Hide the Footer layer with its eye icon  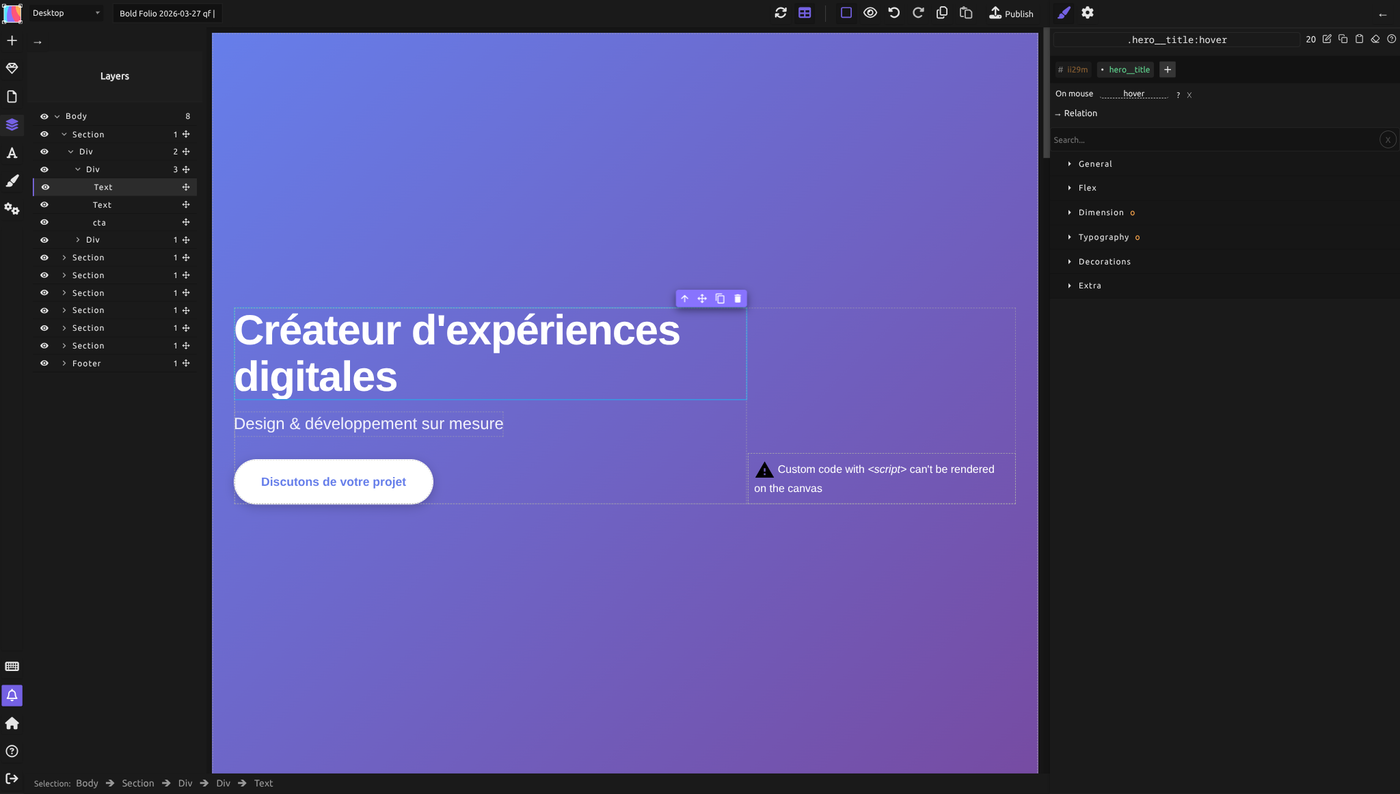click(x=43, y=363)
